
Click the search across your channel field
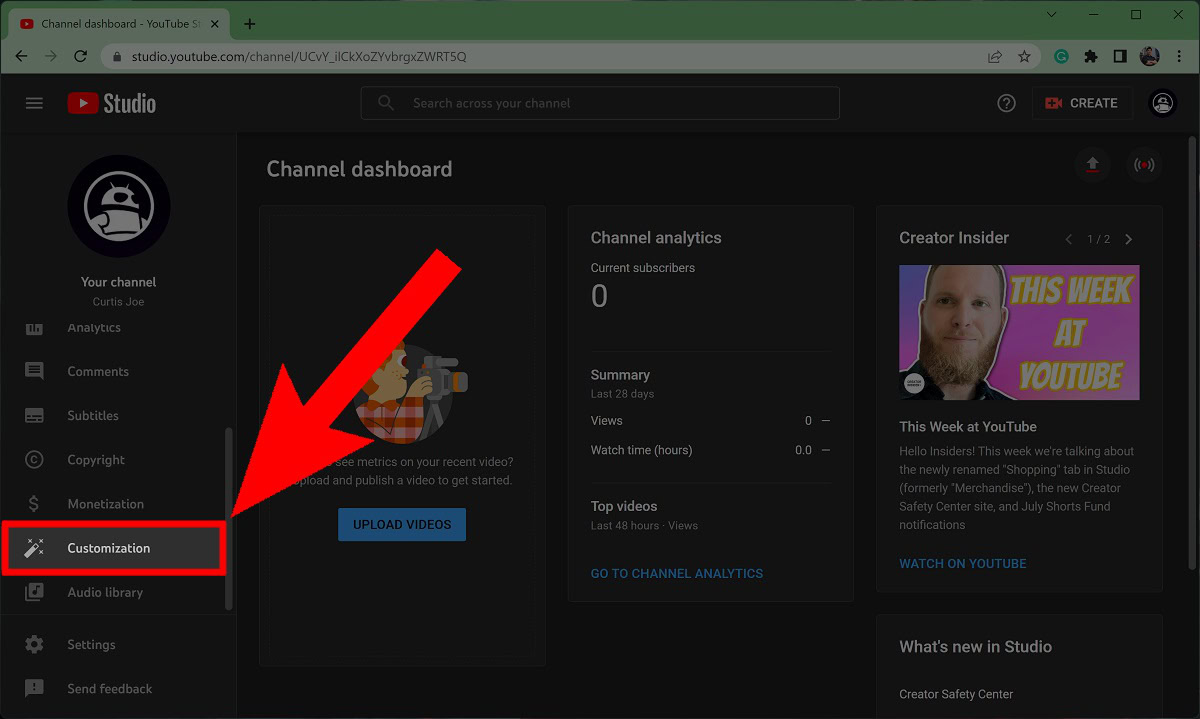pos(600,103)
